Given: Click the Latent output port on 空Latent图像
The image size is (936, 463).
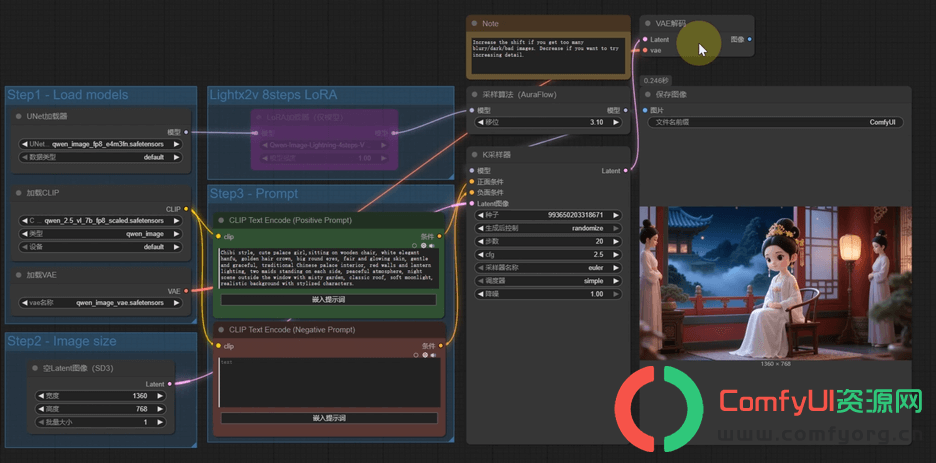Looking at the screenshot, I should [170, 384].
